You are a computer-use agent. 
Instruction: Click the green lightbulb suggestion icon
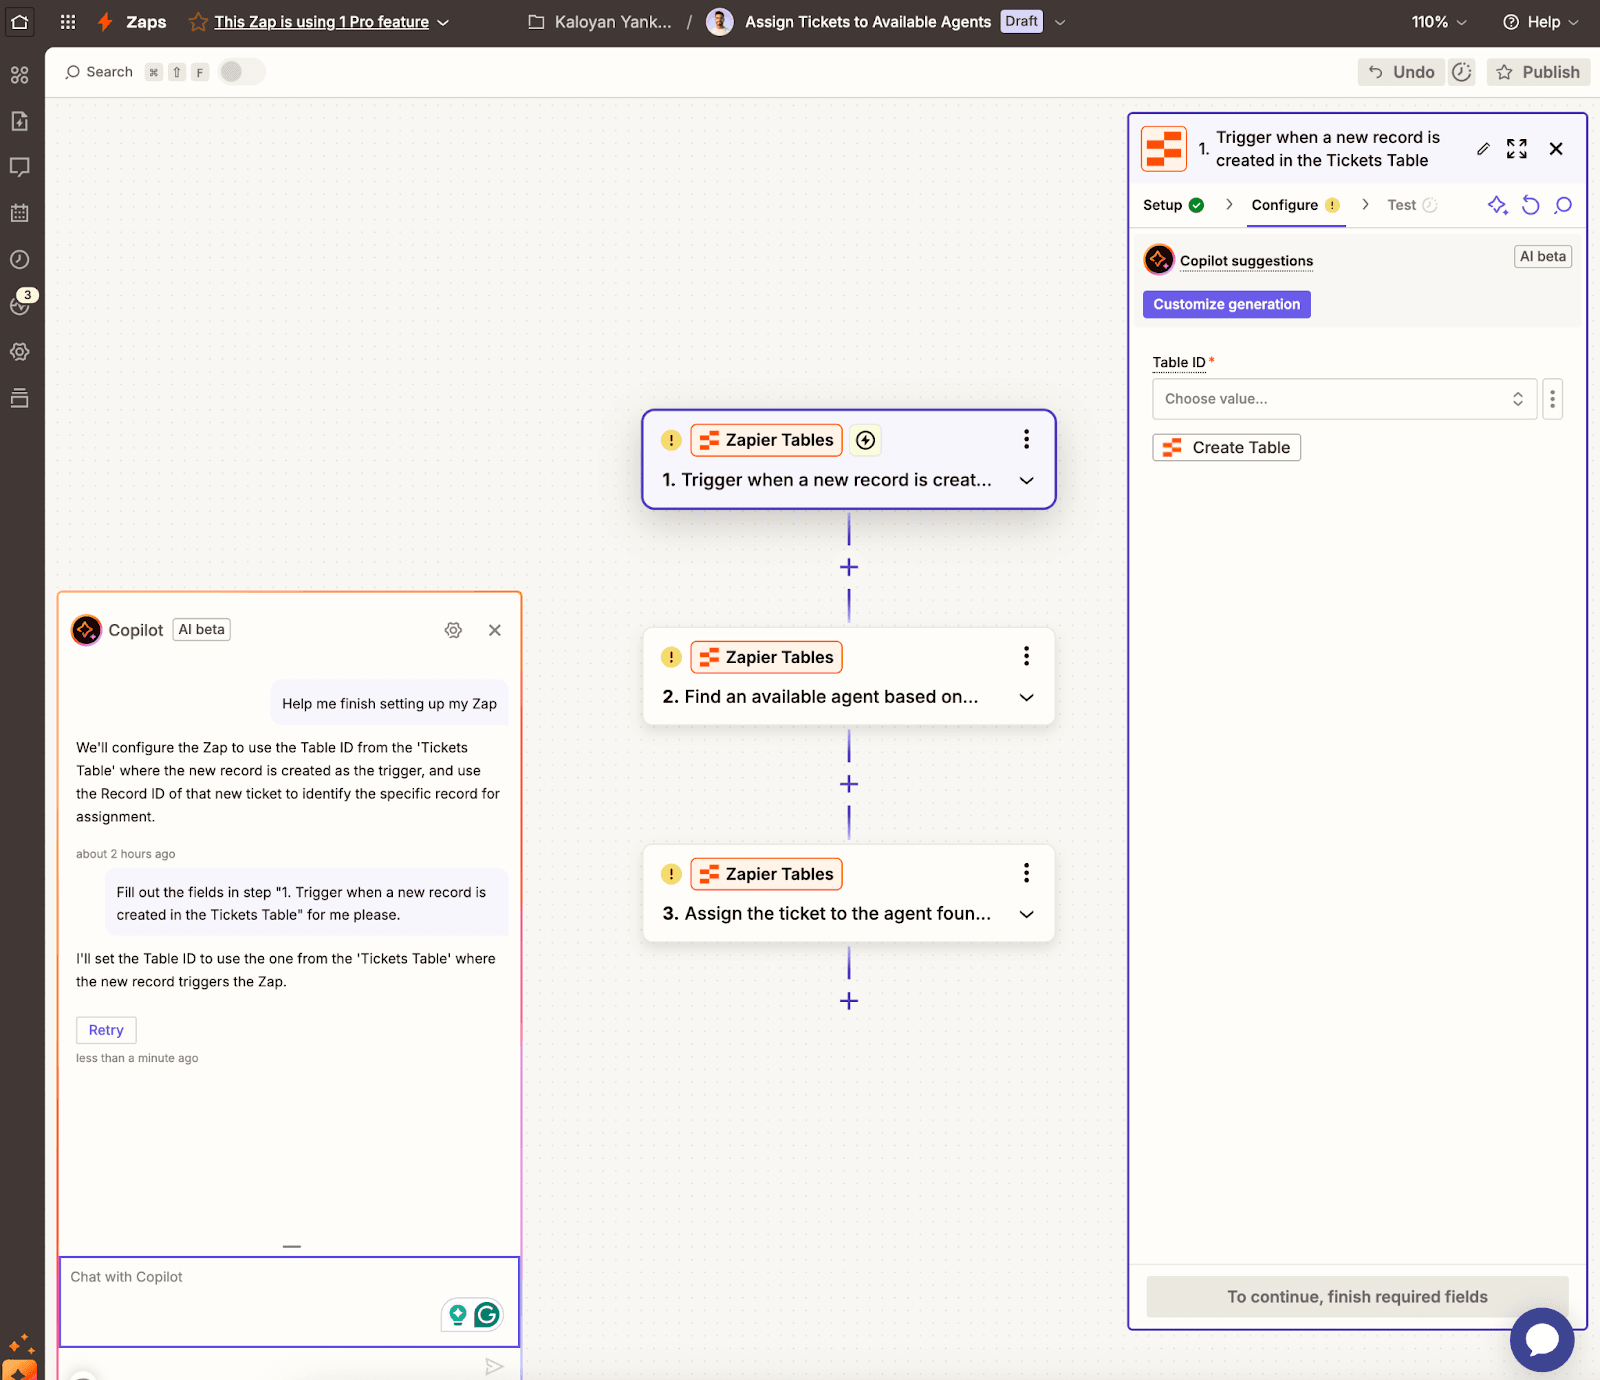458,1314
